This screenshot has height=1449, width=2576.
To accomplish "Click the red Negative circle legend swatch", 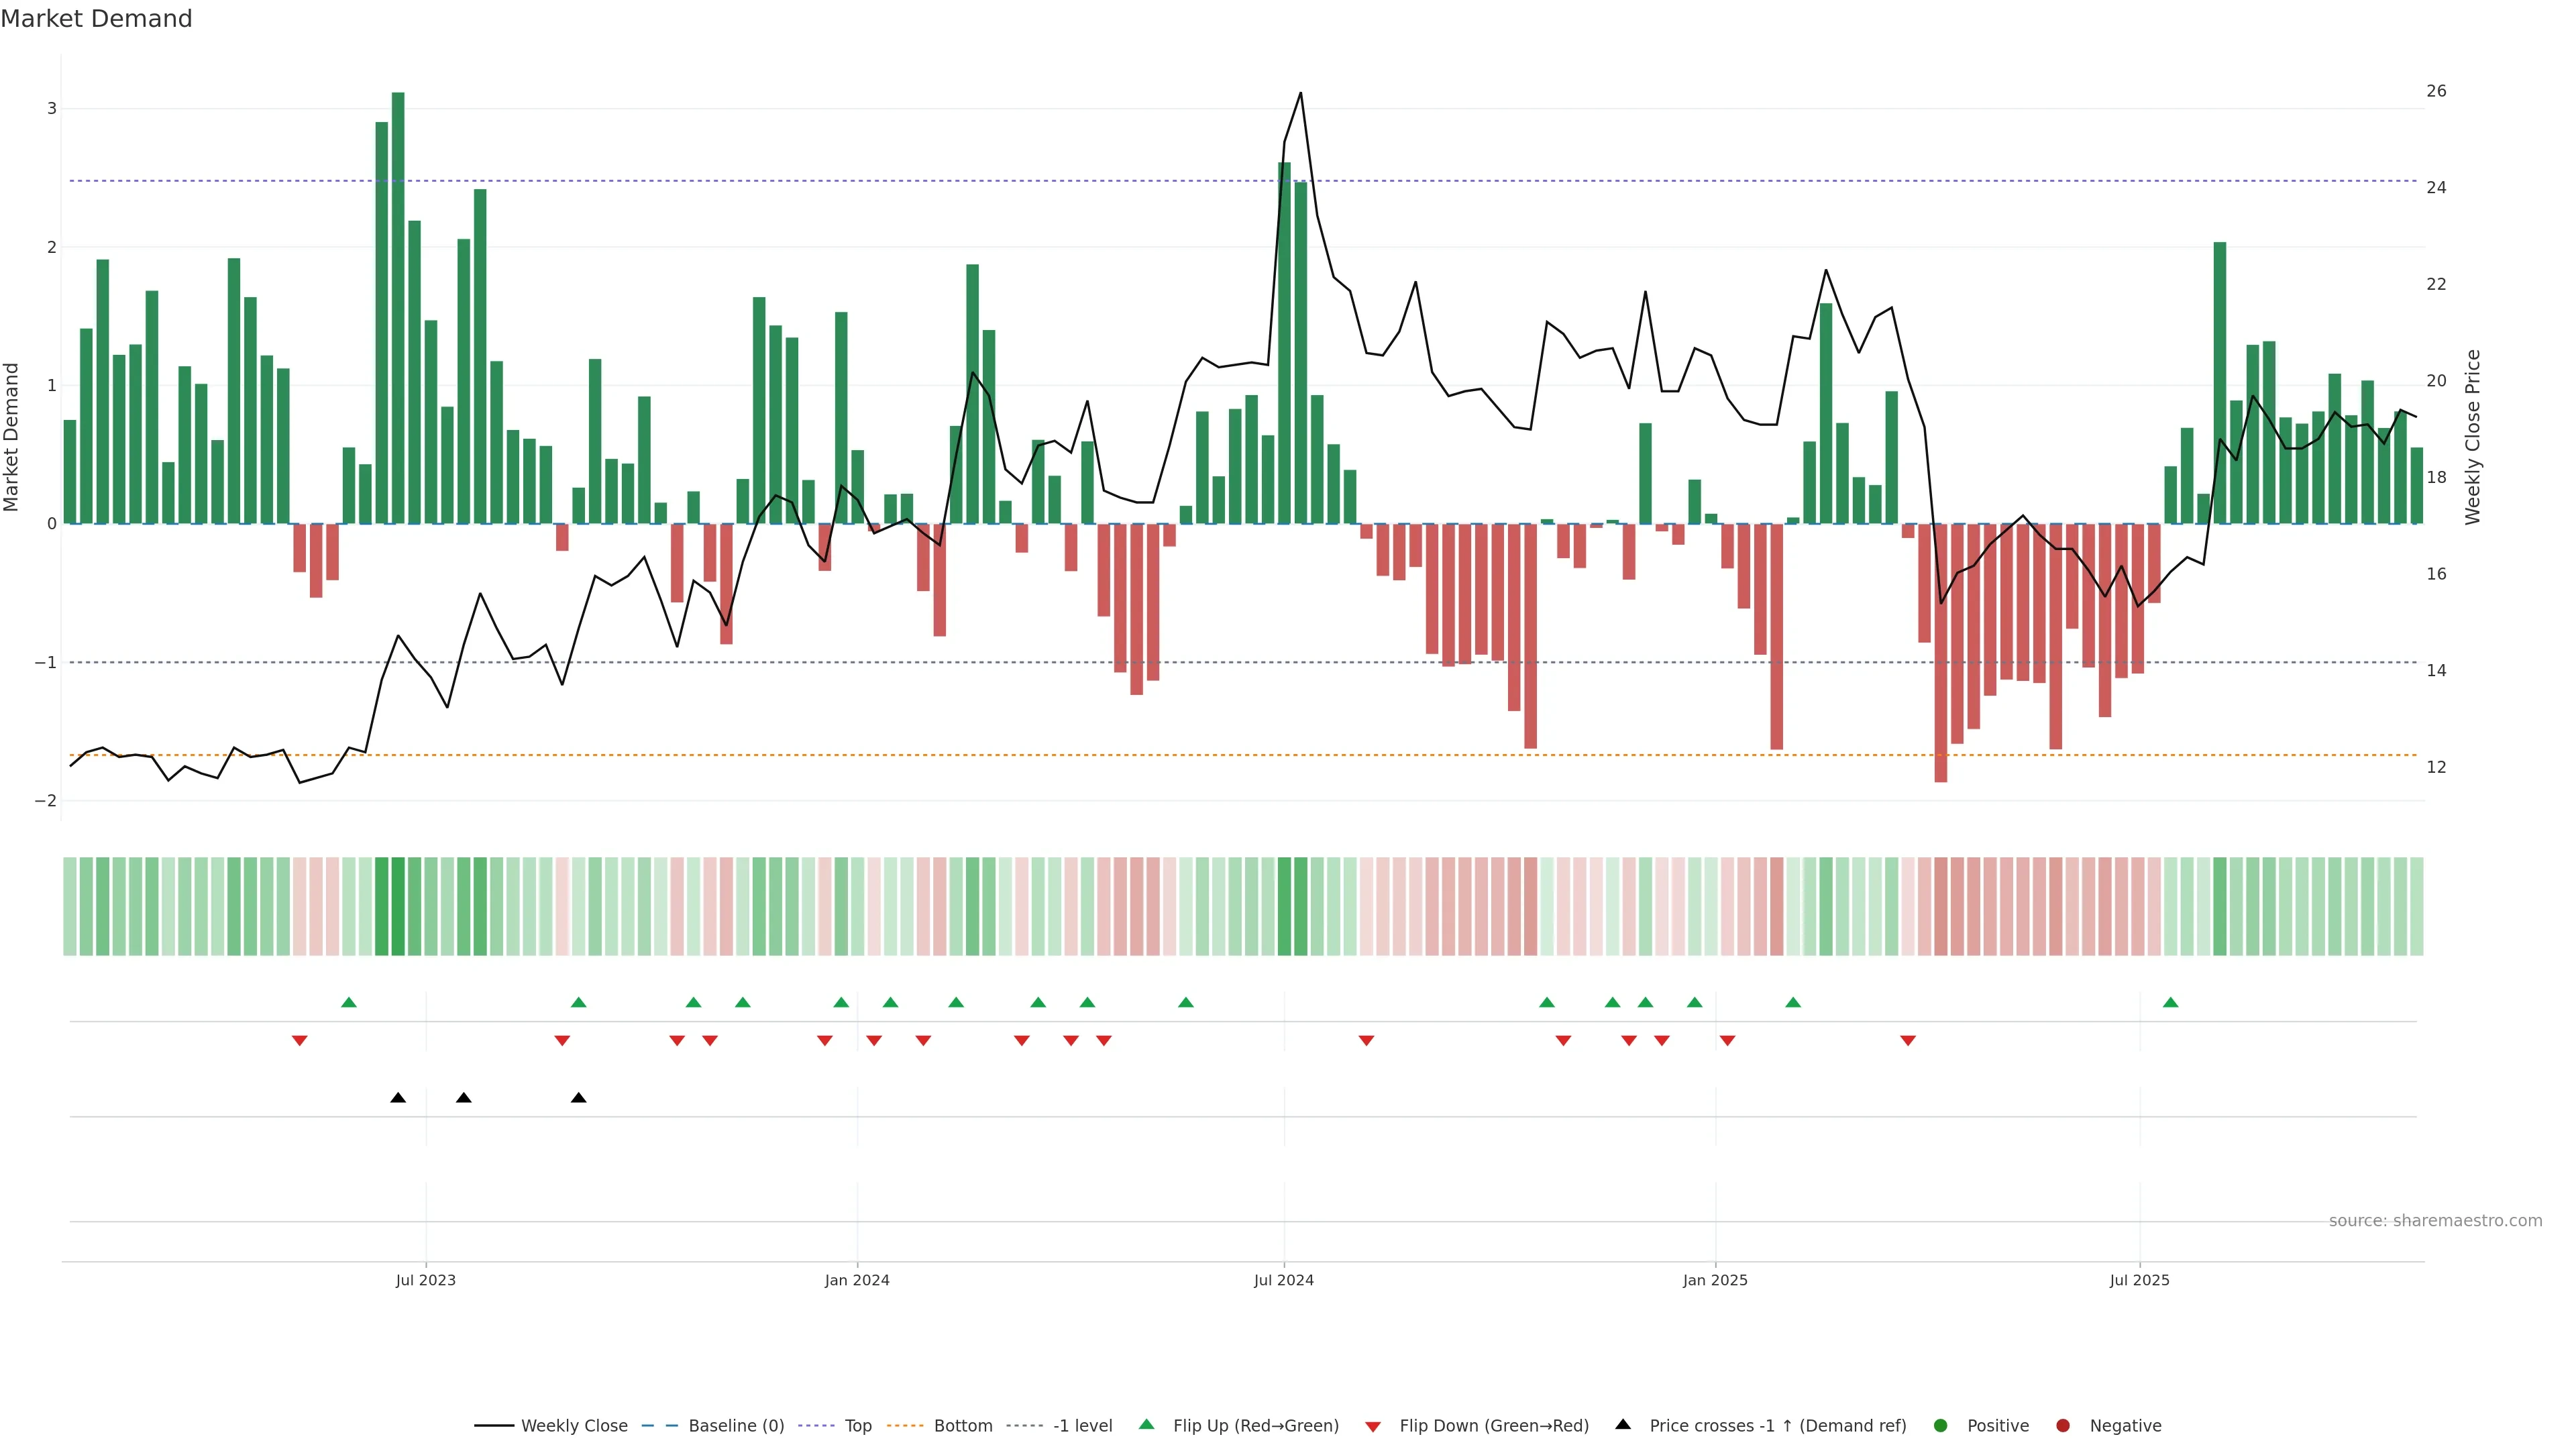I will [x=2062, y=1426].
